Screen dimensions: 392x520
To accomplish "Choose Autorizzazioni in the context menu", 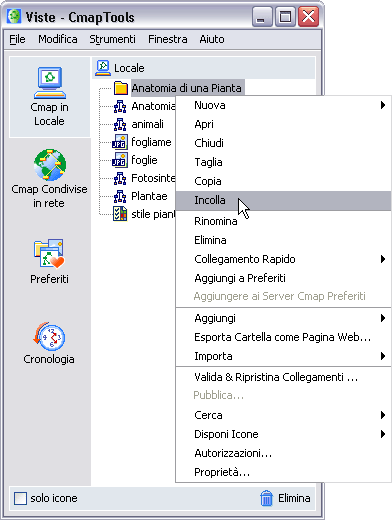I will [283, 453].
